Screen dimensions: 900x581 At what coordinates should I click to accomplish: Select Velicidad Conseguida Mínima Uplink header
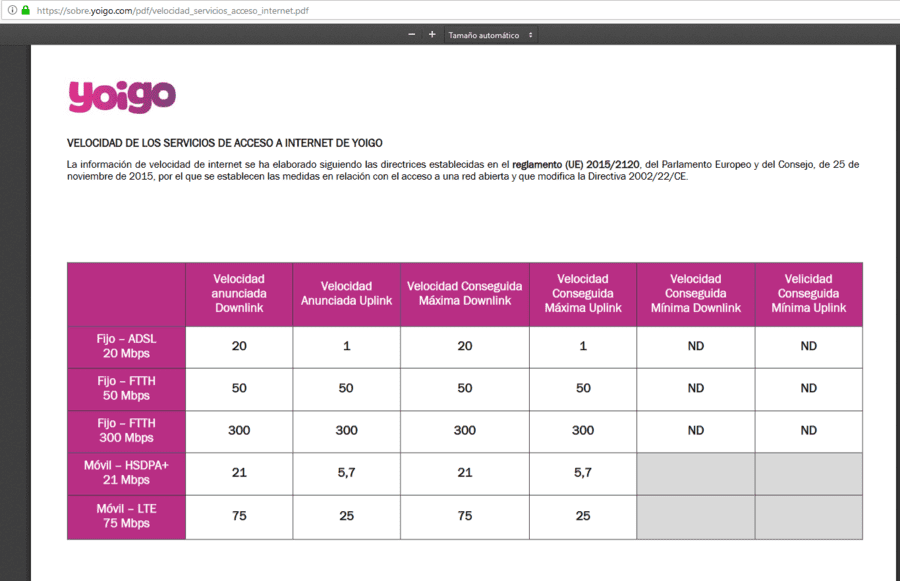click(x=808, y=294)
